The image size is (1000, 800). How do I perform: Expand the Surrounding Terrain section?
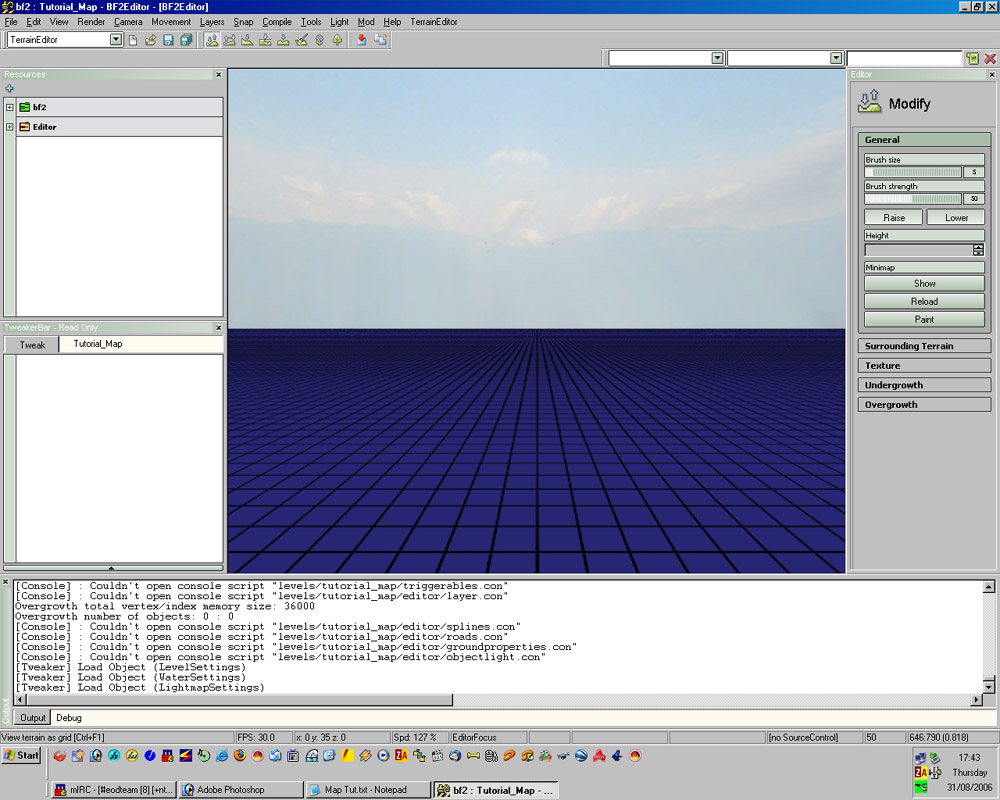(924, 346)
